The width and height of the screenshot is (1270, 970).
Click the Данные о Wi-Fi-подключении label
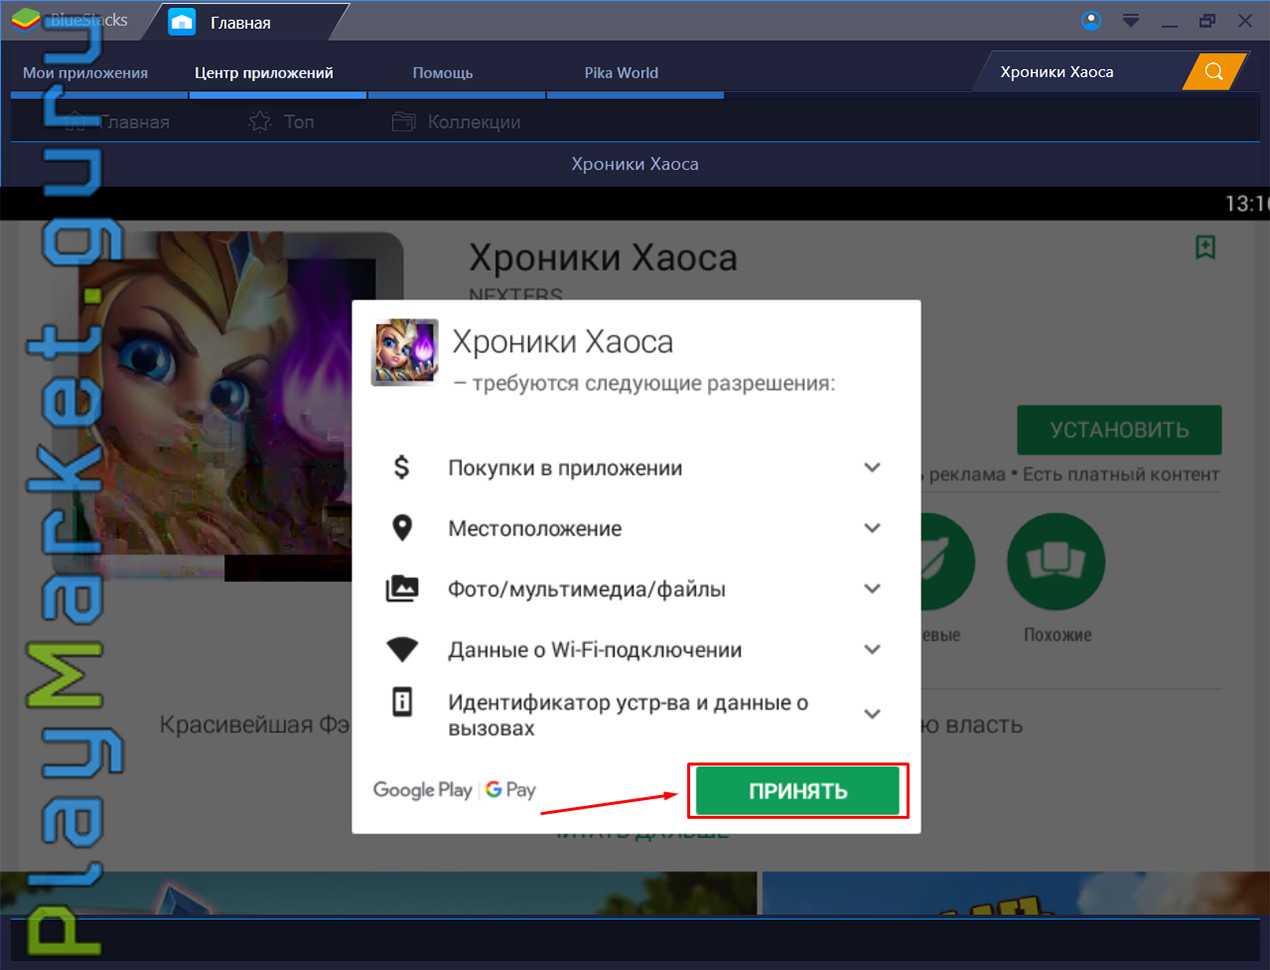tap(595, 650)
